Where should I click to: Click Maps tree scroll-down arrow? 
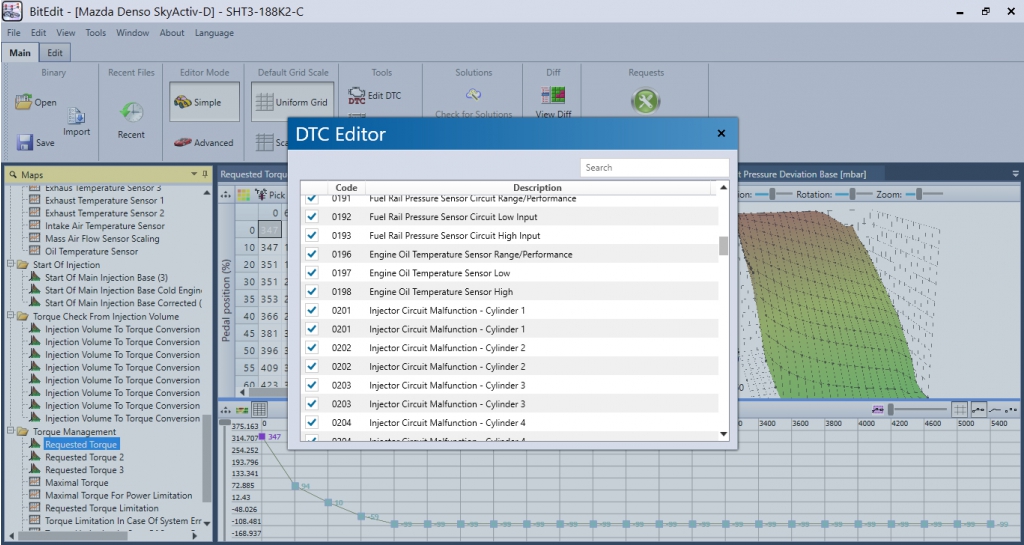click(207, 523)
